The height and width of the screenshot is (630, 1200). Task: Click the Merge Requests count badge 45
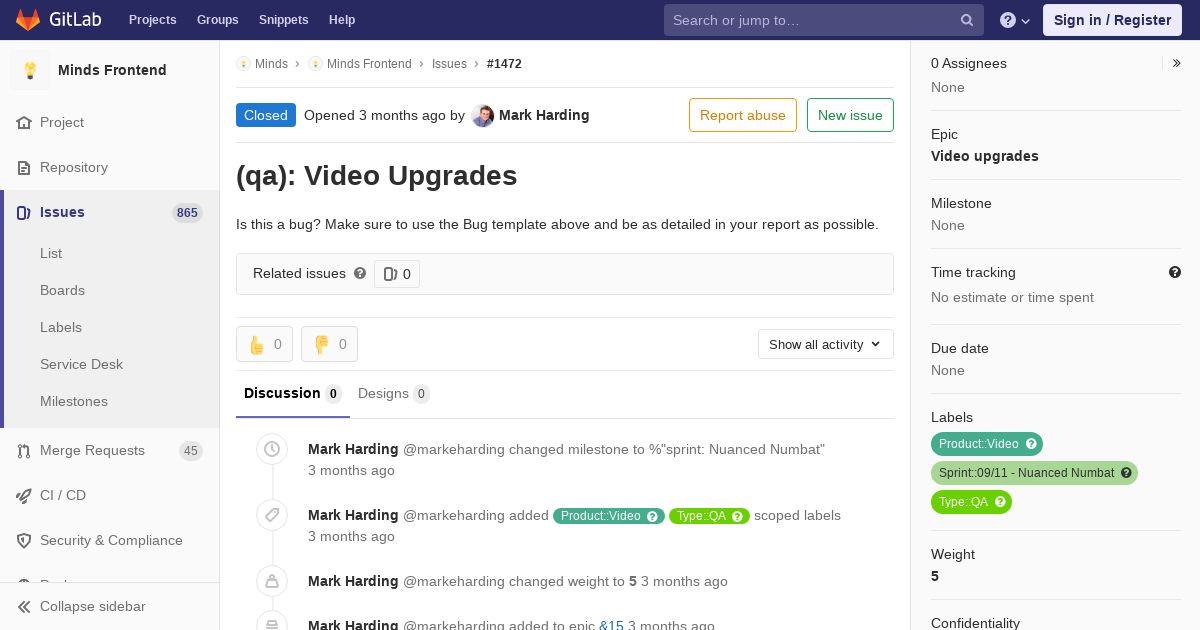click(x=190, y=451)
